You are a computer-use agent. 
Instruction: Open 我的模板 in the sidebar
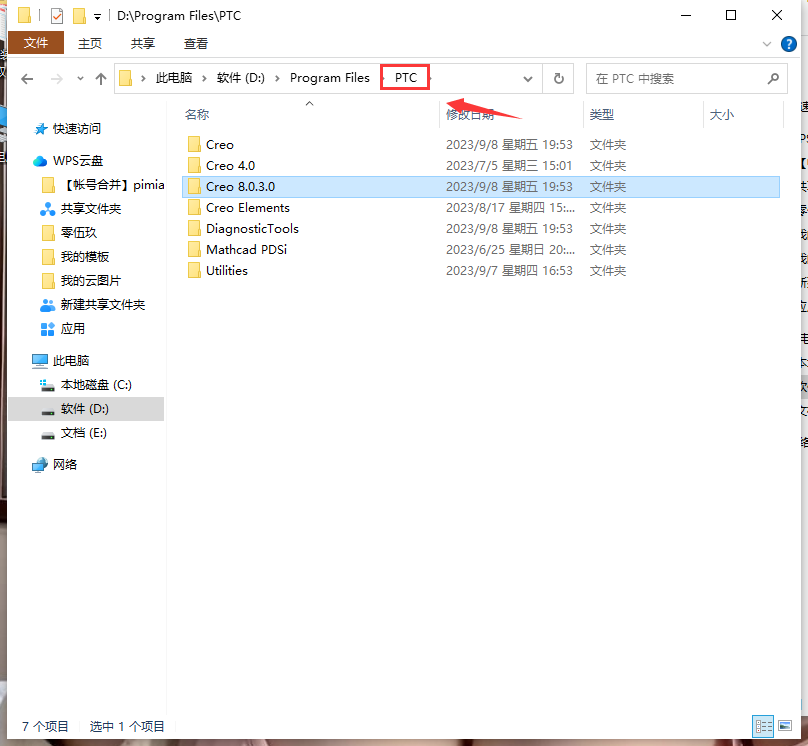tap(85, 257)
